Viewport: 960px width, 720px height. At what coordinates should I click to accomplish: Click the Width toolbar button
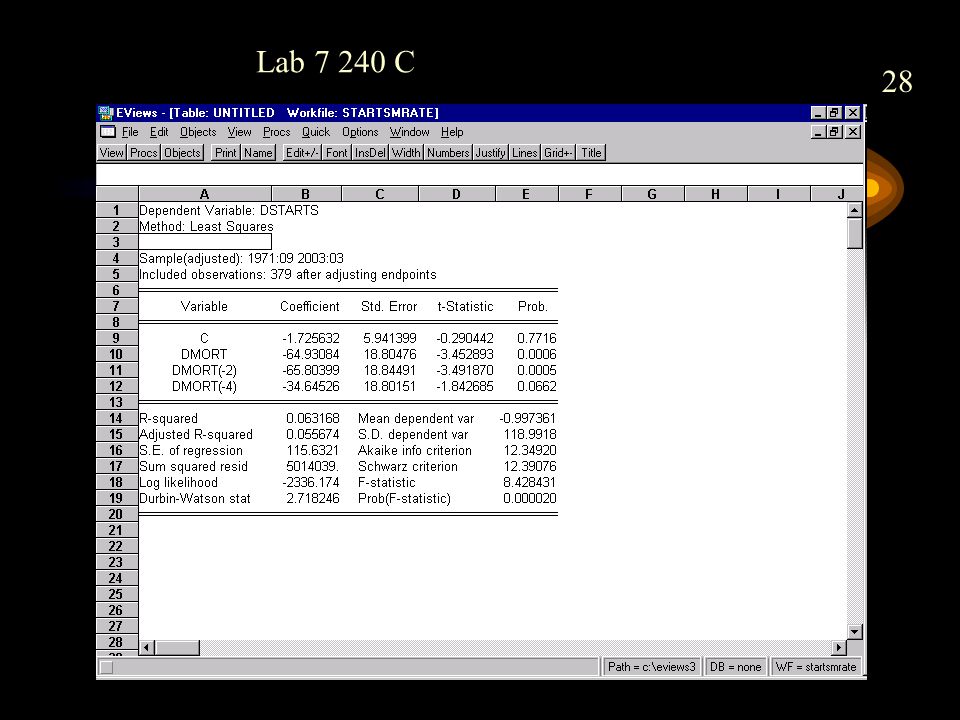406,152
